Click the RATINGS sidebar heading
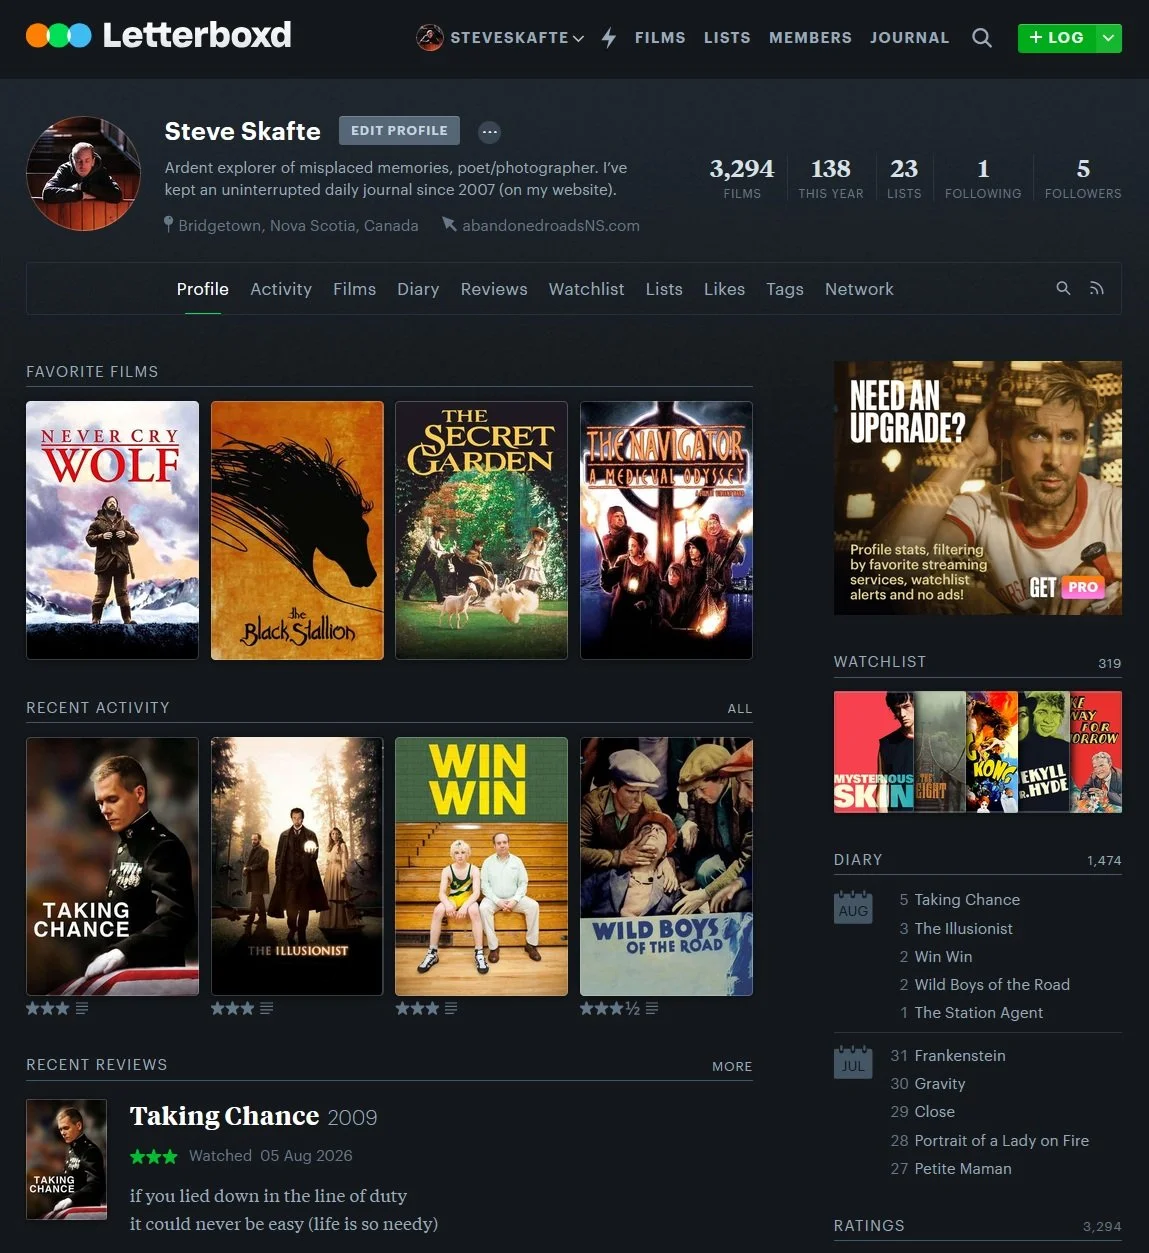Screen dimensions: 1149x1253 (x=869, y=1226)
